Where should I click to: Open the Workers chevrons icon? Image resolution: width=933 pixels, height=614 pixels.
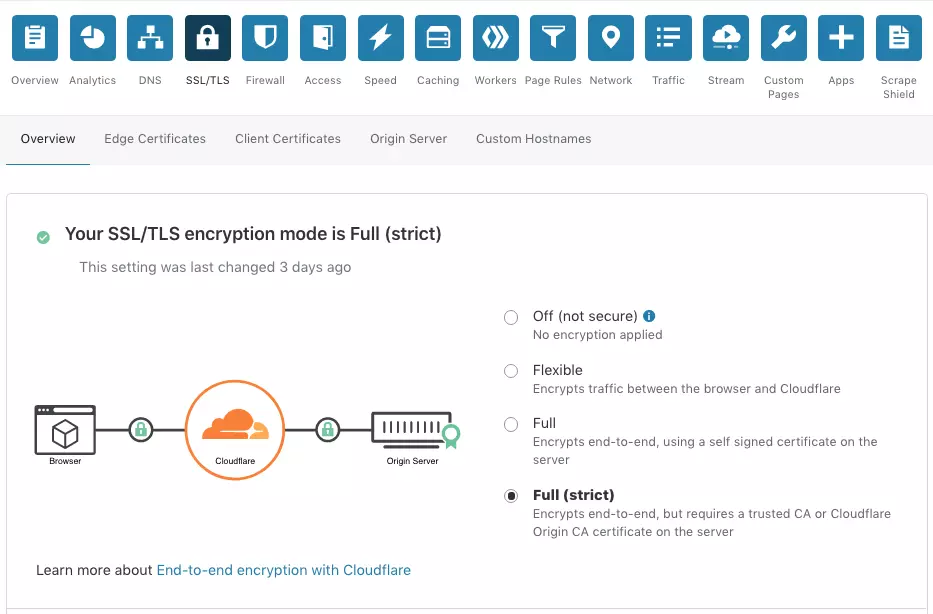click(496, 38)
